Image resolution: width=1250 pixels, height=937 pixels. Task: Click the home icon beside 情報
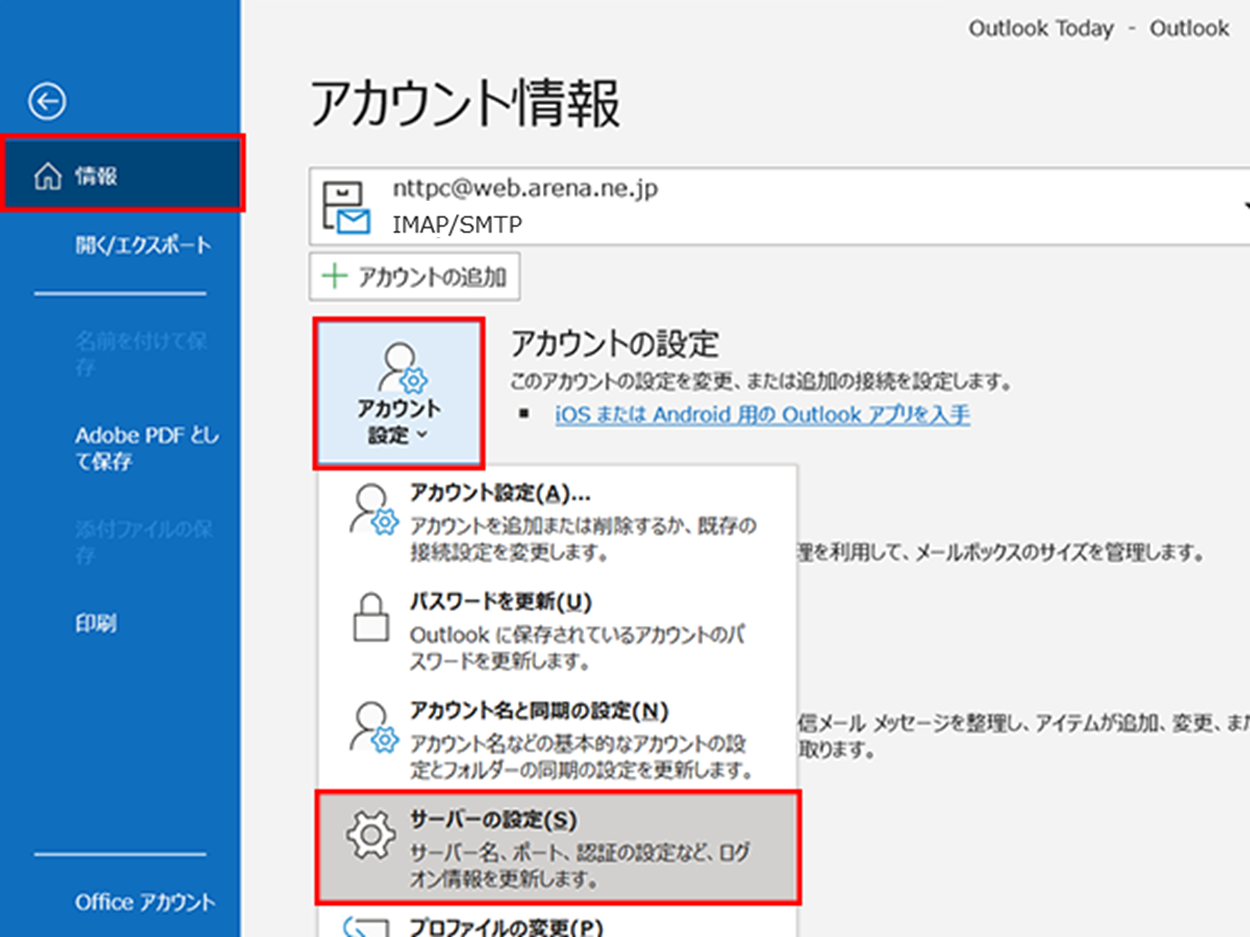(47, 177)
